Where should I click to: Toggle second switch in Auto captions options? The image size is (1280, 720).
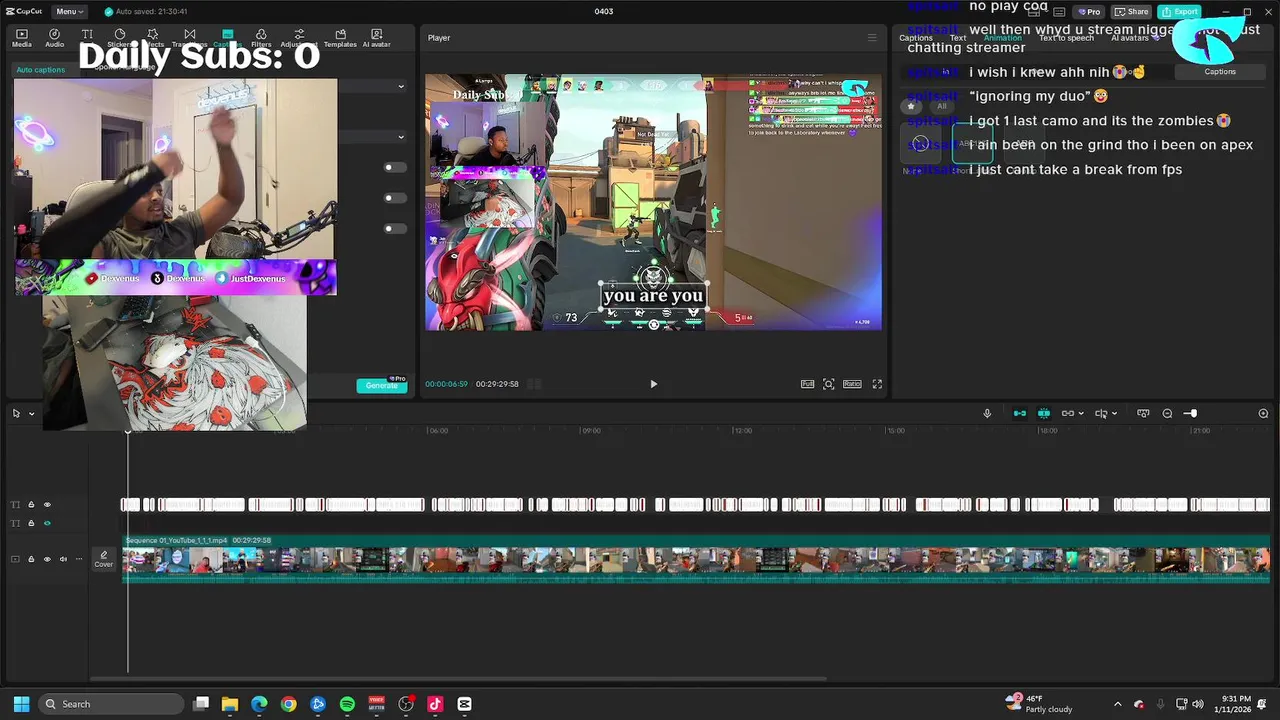click(x=395, y=198)
